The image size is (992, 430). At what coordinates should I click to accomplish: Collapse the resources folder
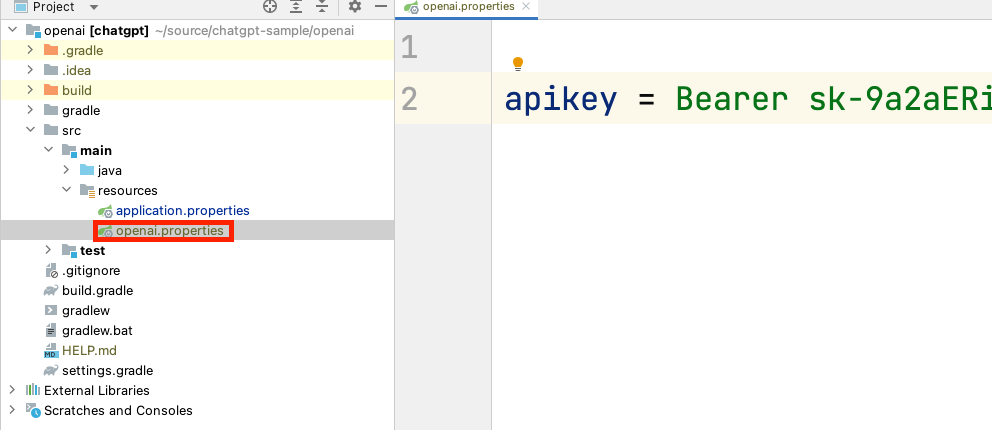point(66,190)
